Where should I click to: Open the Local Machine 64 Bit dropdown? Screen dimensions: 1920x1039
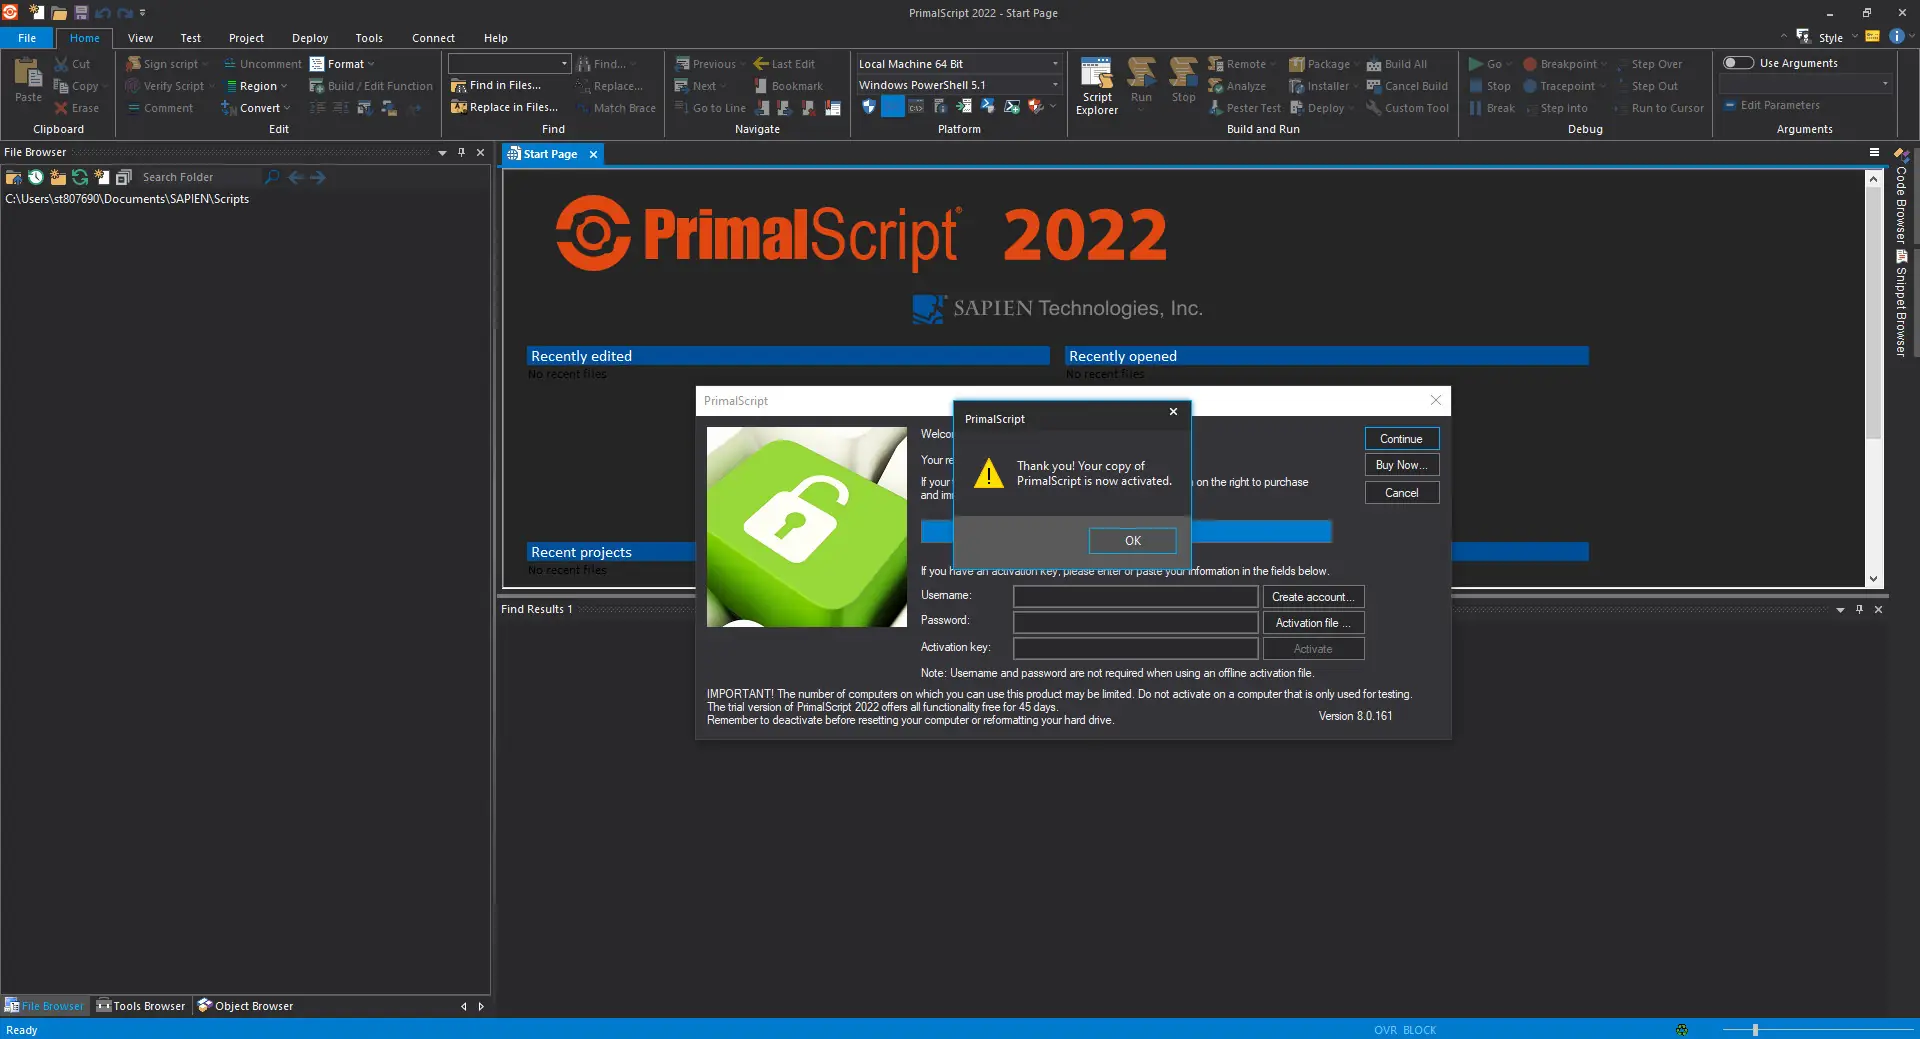(1055, 64)
